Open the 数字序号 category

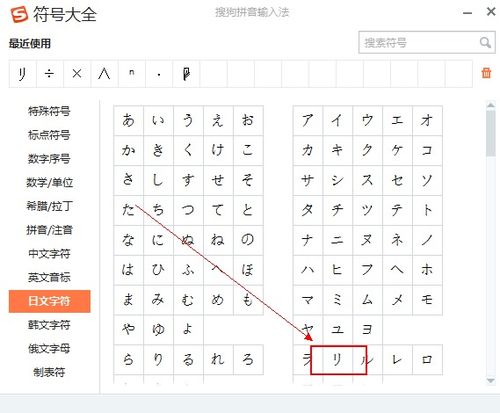(49, 159)
